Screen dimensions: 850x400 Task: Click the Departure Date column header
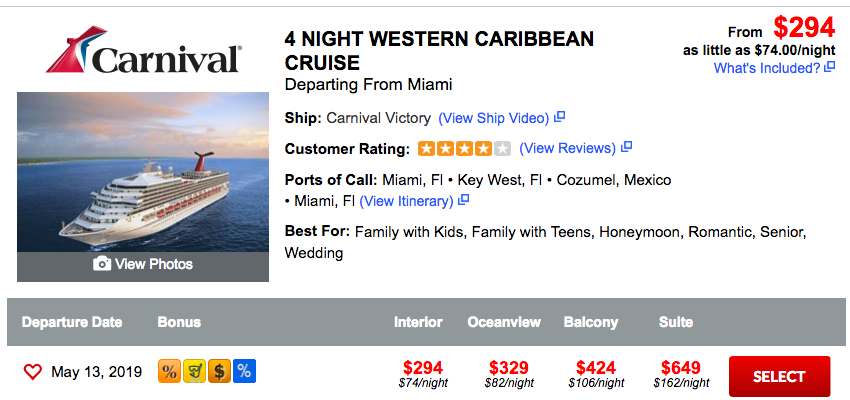(72, 322)
